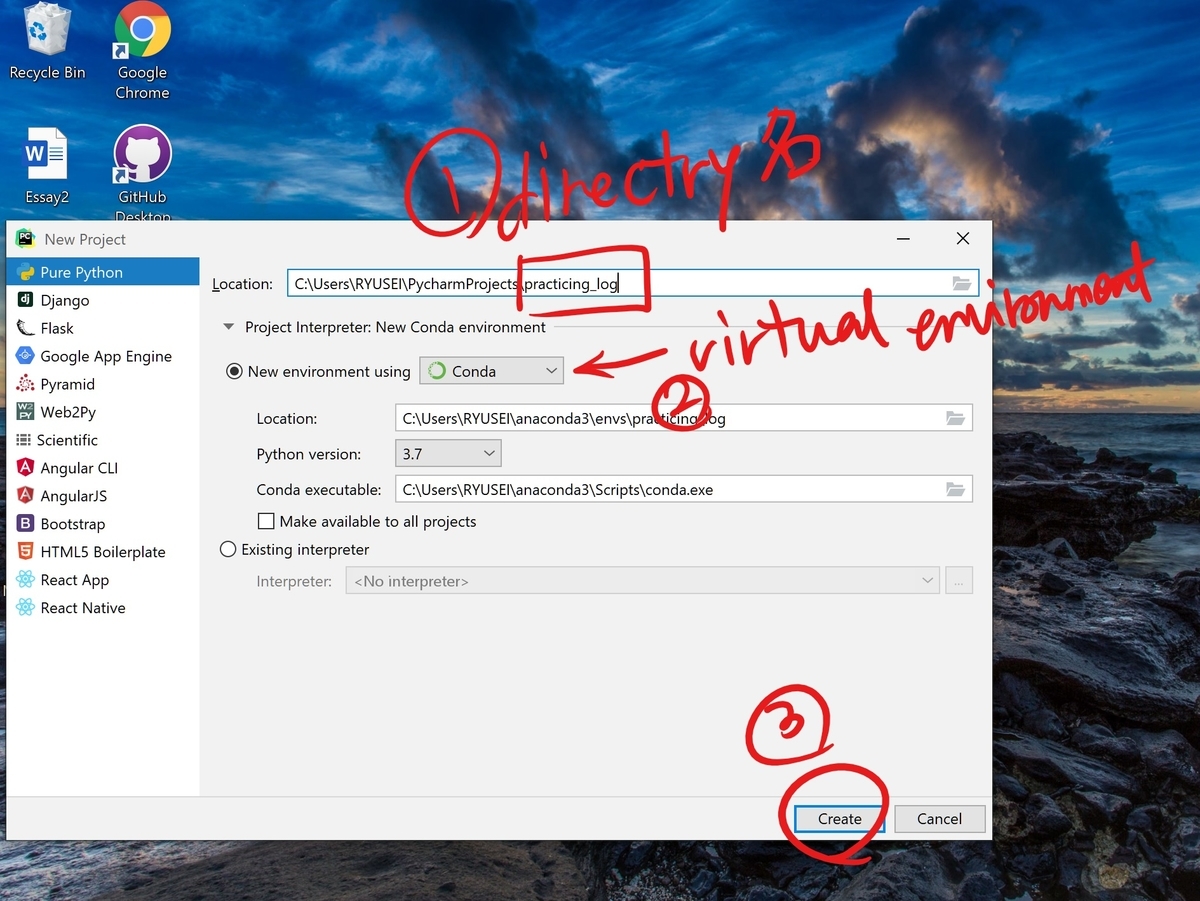
Task: Select the React Native project type
Action: (x=103, y=608)
